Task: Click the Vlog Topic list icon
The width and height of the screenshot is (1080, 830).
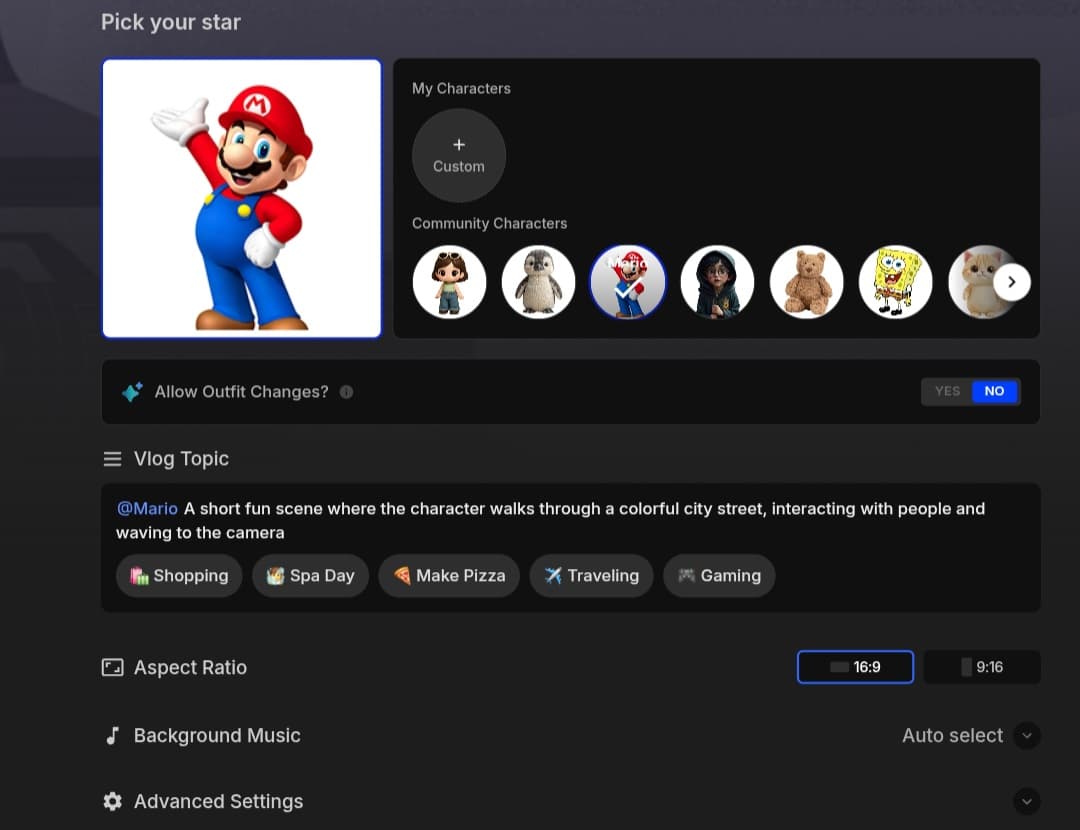Action: (112, 459)
